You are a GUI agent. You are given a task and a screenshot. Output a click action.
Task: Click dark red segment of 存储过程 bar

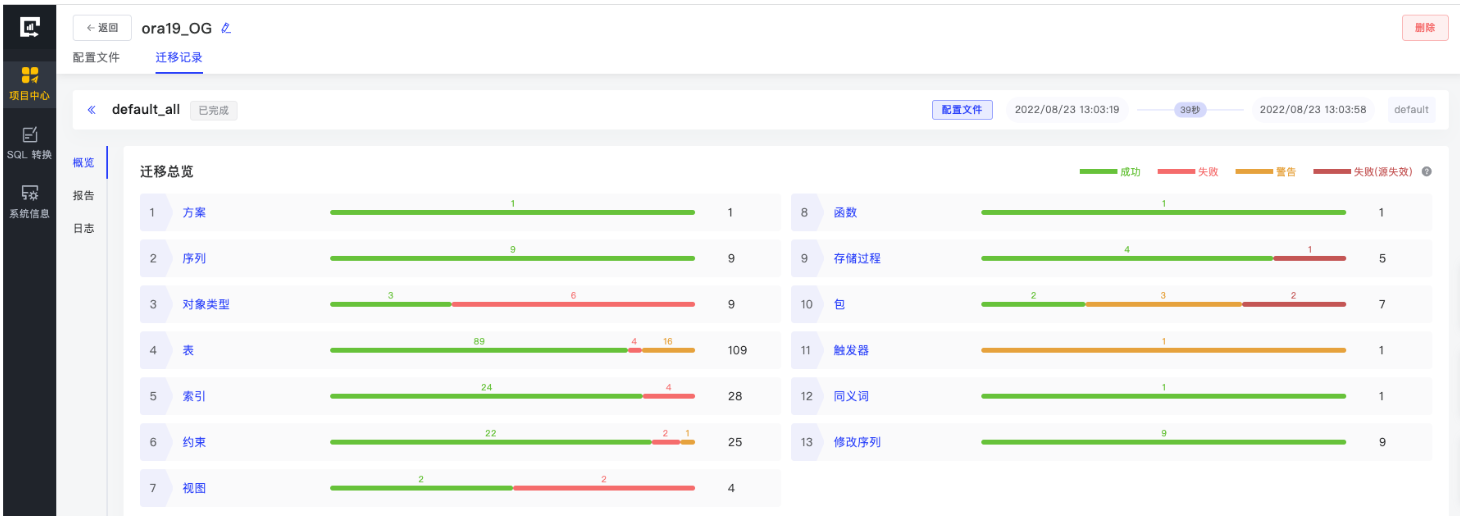click(1309, 258)
